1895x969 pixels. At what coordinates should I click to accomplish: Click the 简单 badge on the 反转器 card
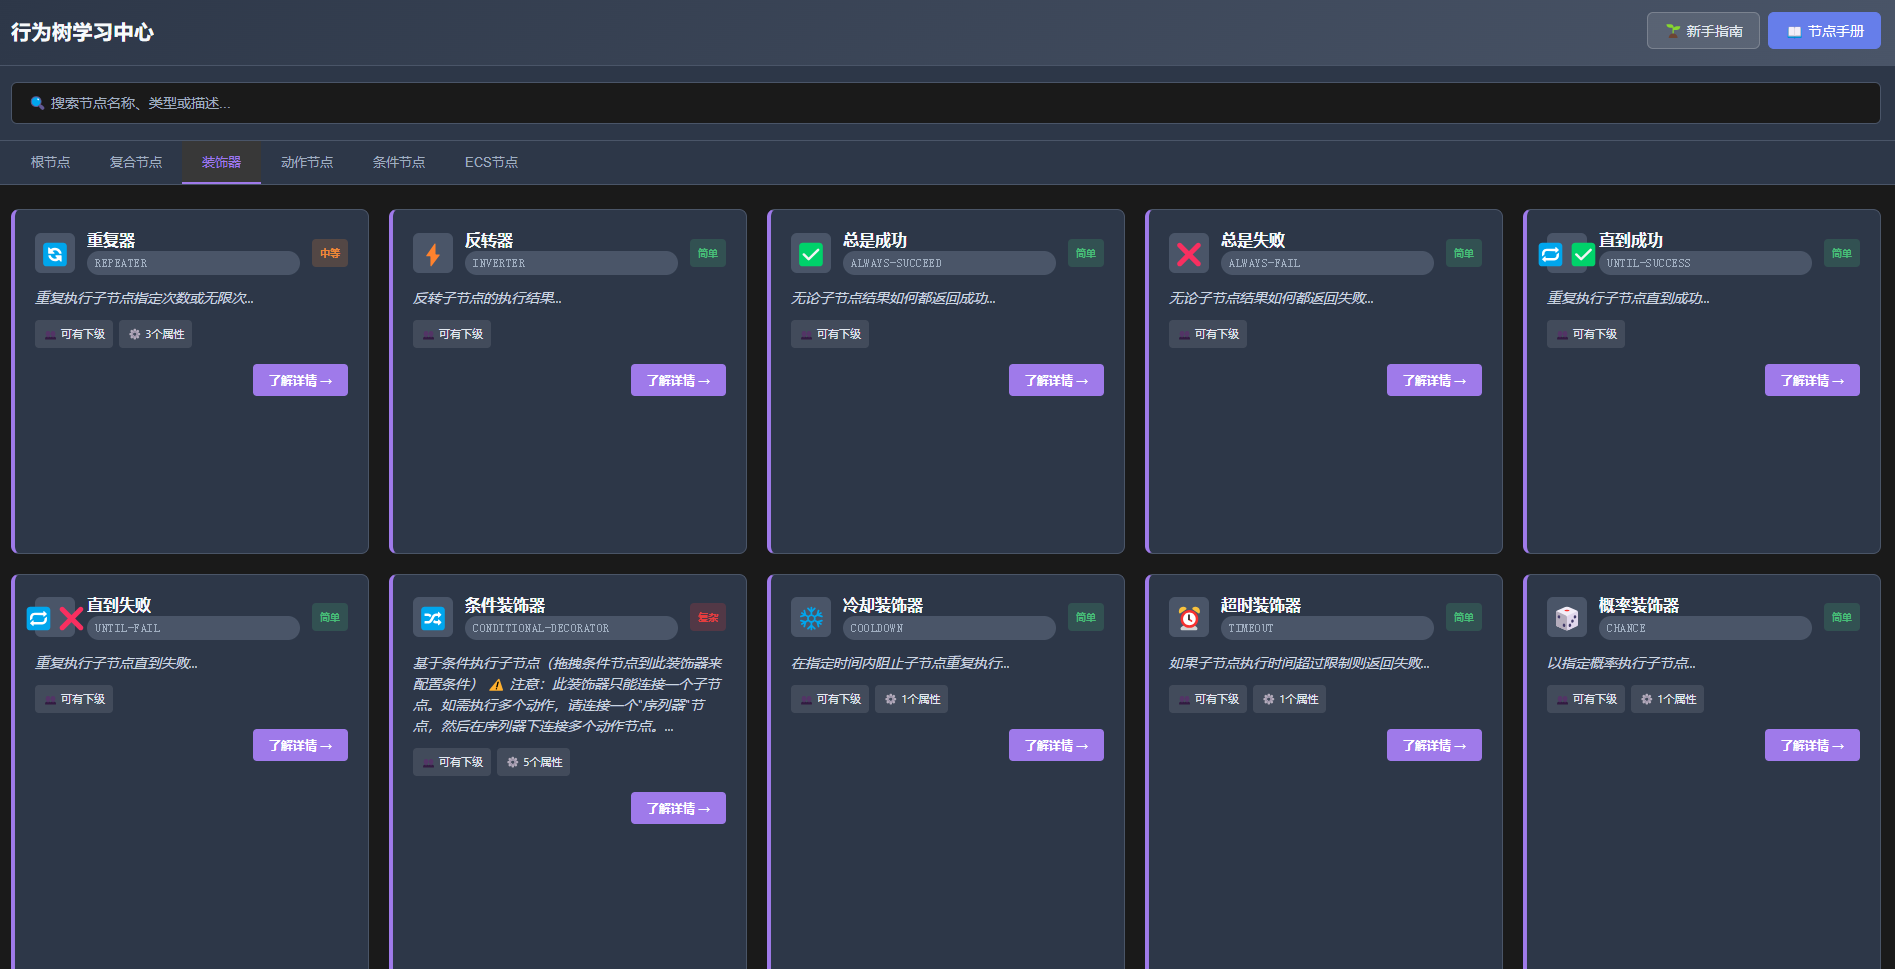(708, 253)
